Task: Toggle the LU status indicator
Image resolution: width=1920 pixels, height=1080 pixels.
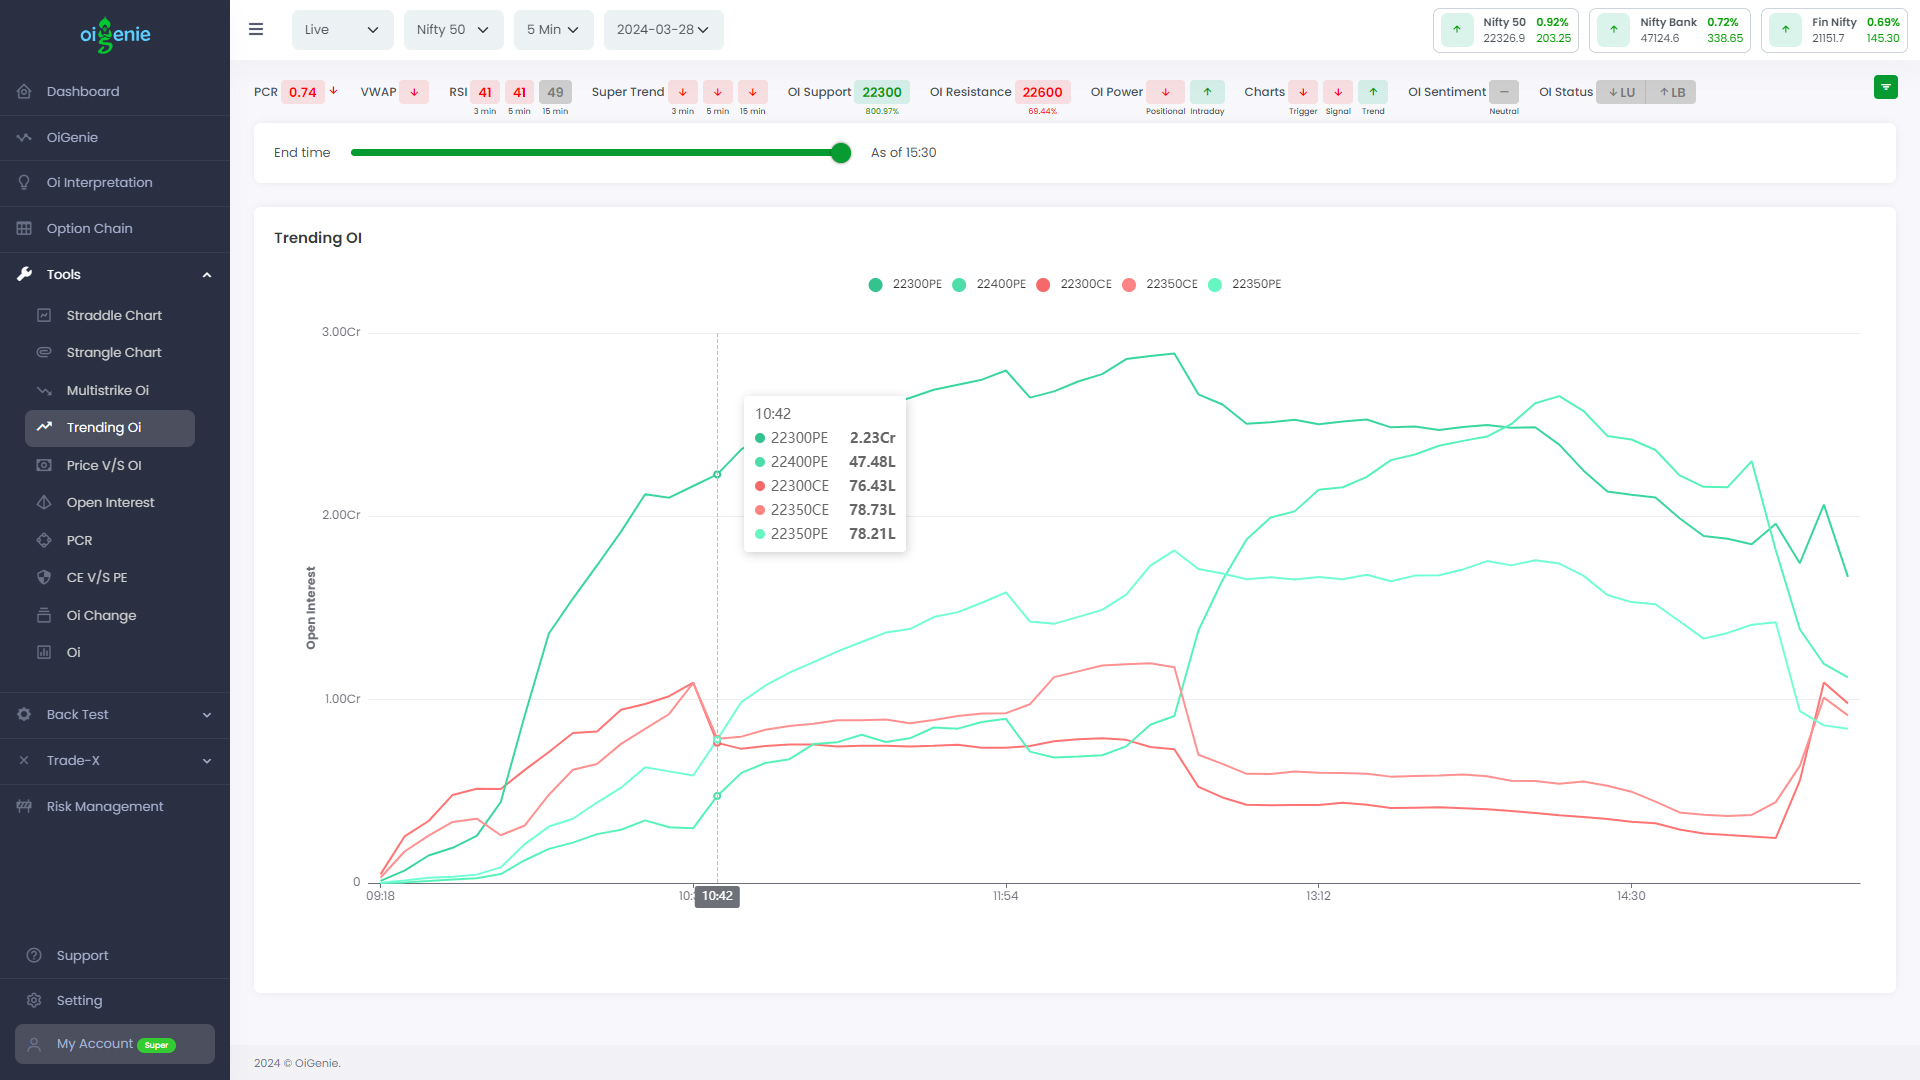Action: point(1621,92)
